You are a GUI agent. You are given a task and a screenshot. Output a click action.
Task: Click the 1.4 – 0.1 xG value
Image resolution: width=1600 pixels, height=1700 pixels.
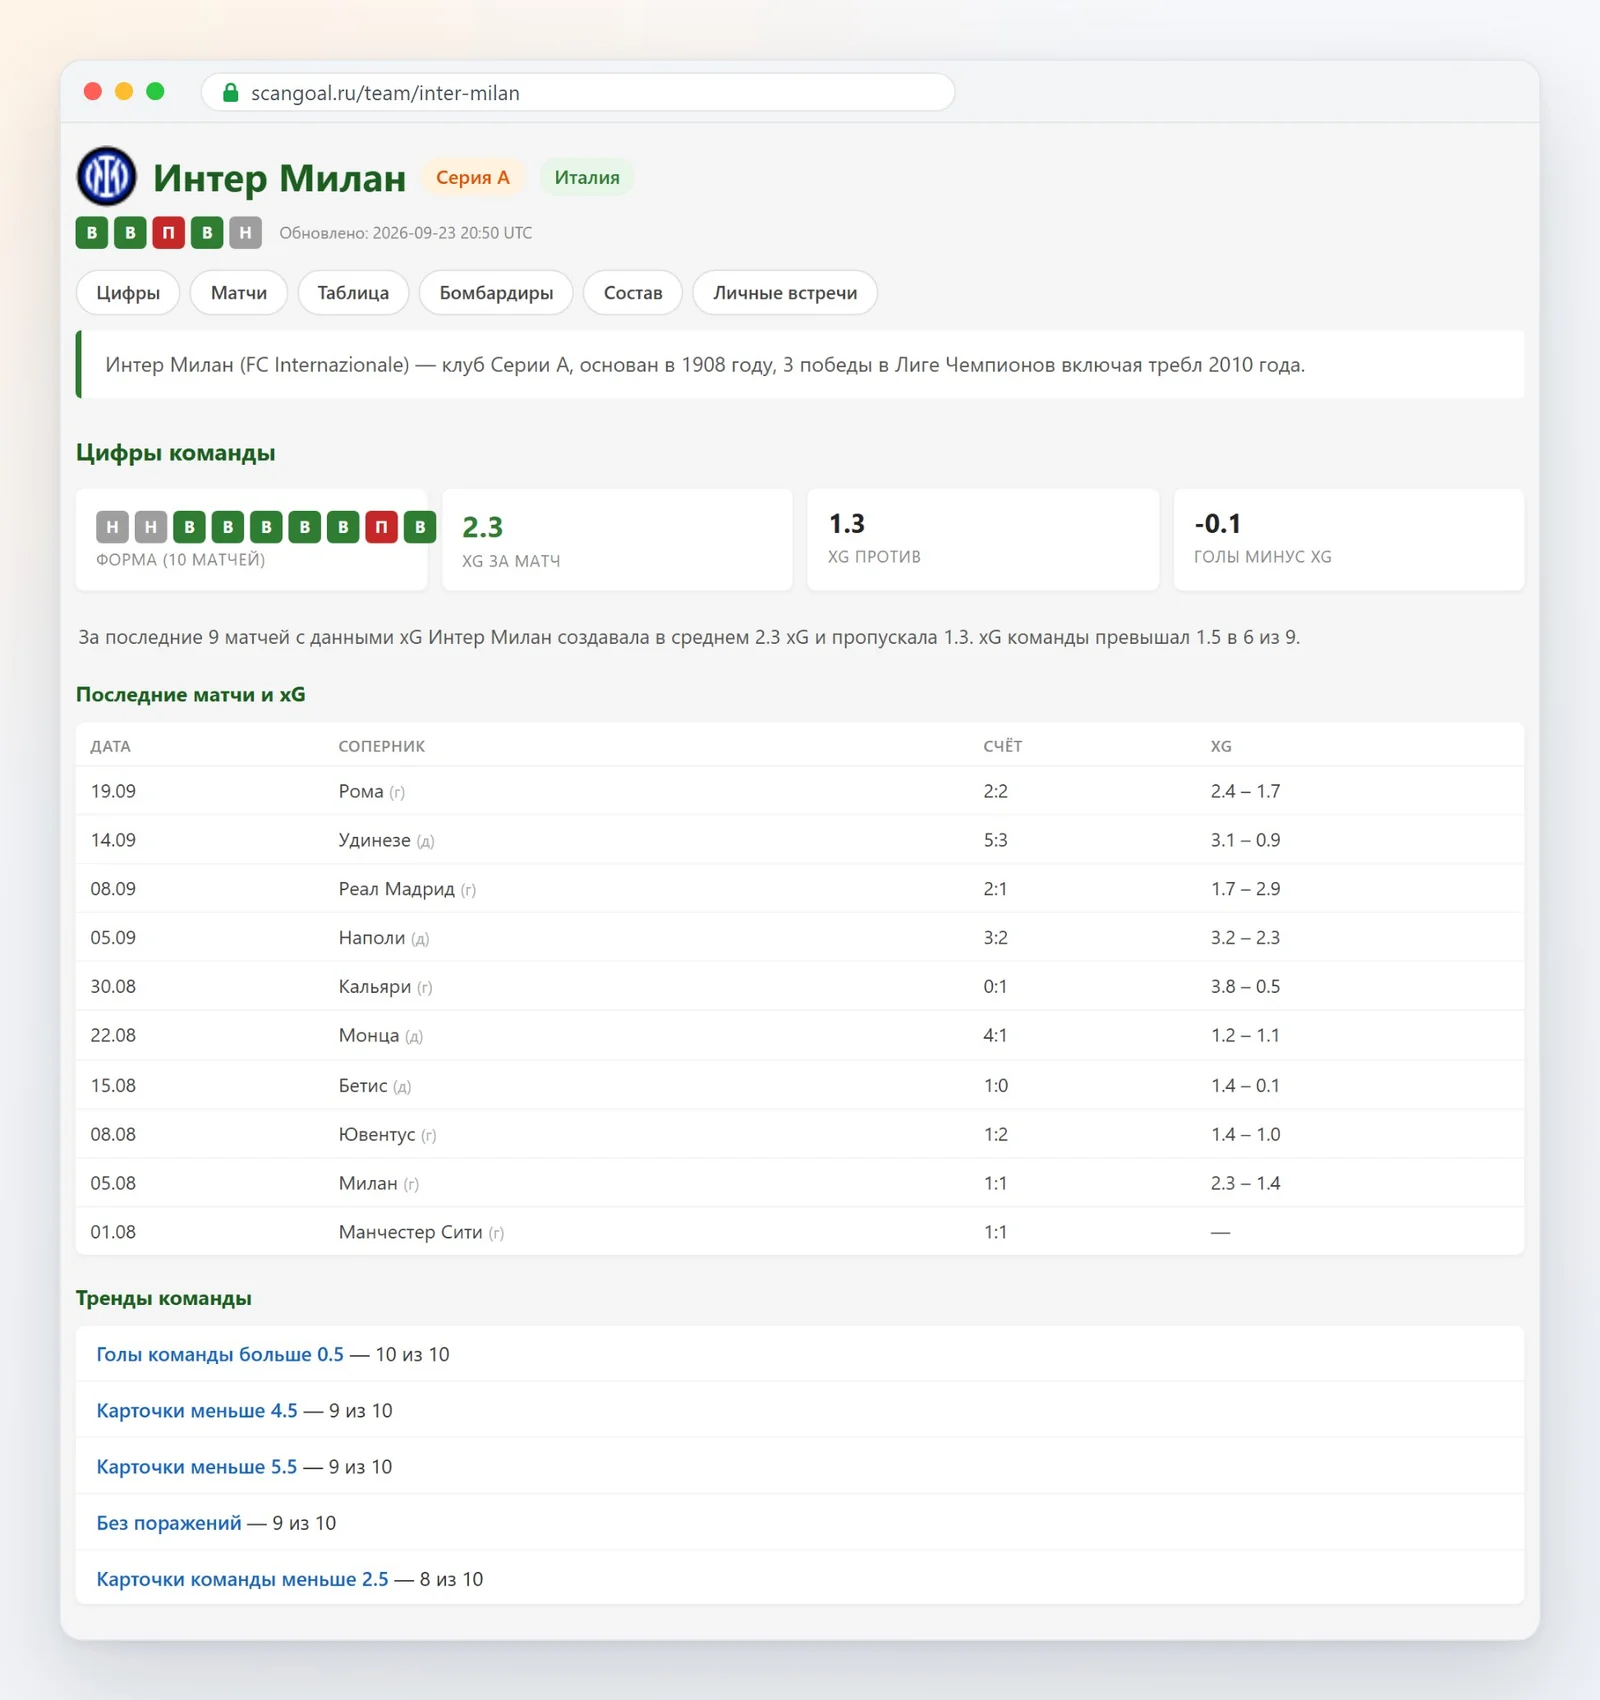(x=1245, y=1086)
